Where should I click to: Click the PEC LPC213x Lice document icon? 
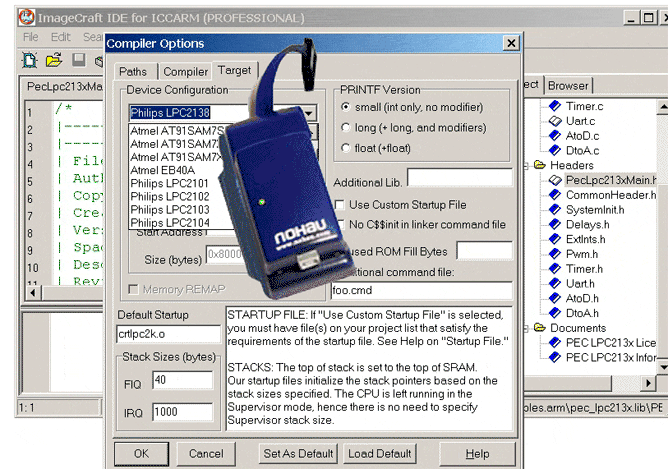555,342
